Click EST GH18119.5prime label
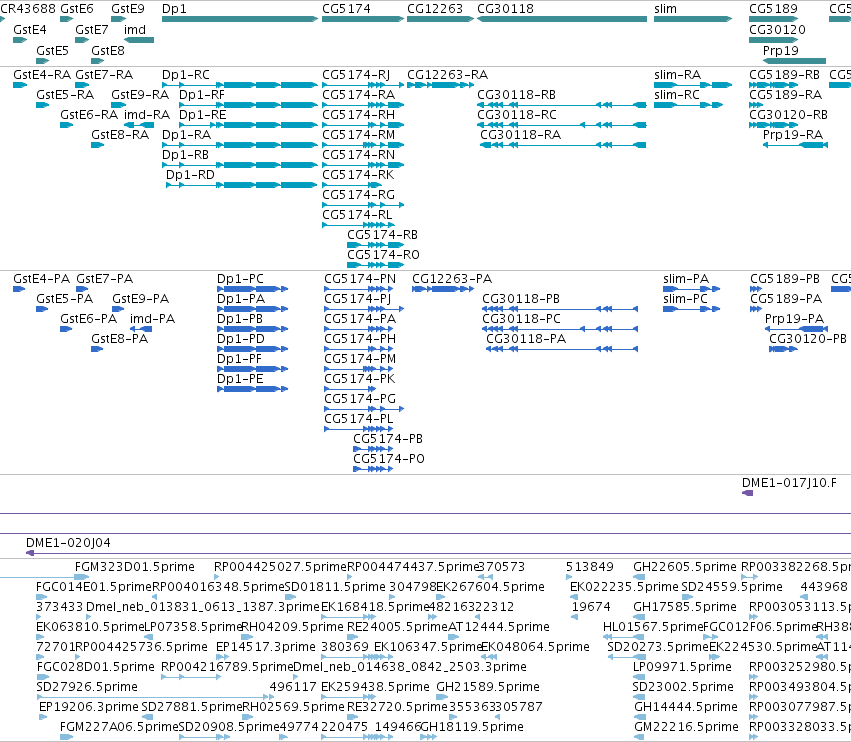 [472, 727]
